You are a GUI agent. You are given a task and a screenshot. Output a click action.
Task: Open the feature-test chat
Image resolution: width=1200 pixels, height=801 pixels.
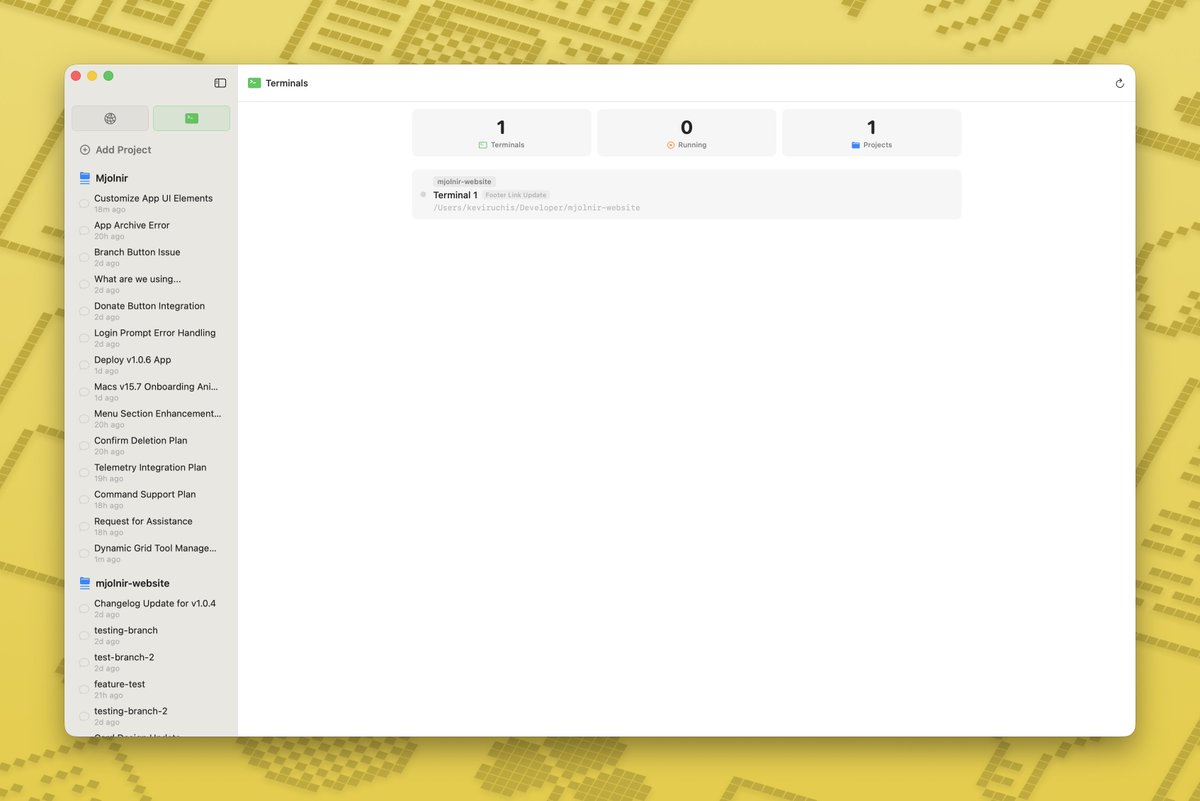click(153, 690)
